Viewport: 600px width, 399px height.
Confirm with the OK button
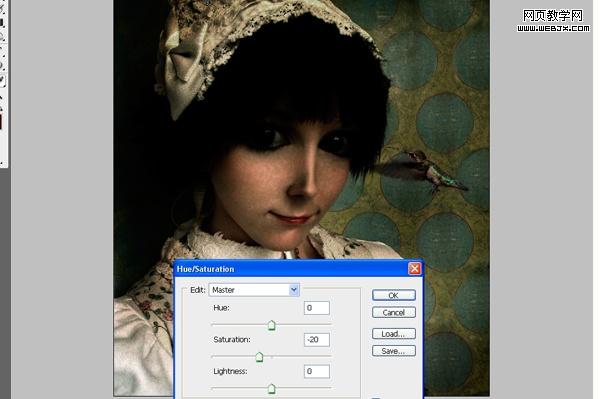(393, 295)
